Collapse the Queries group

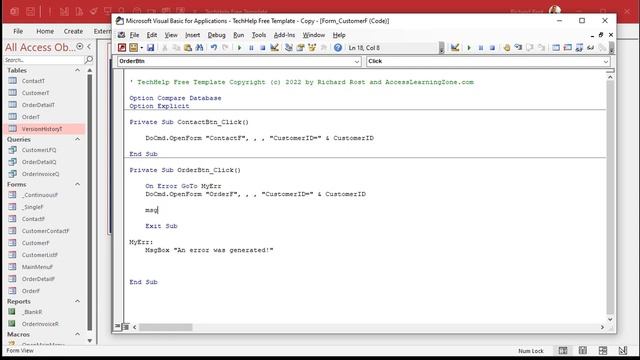(77, 139)
